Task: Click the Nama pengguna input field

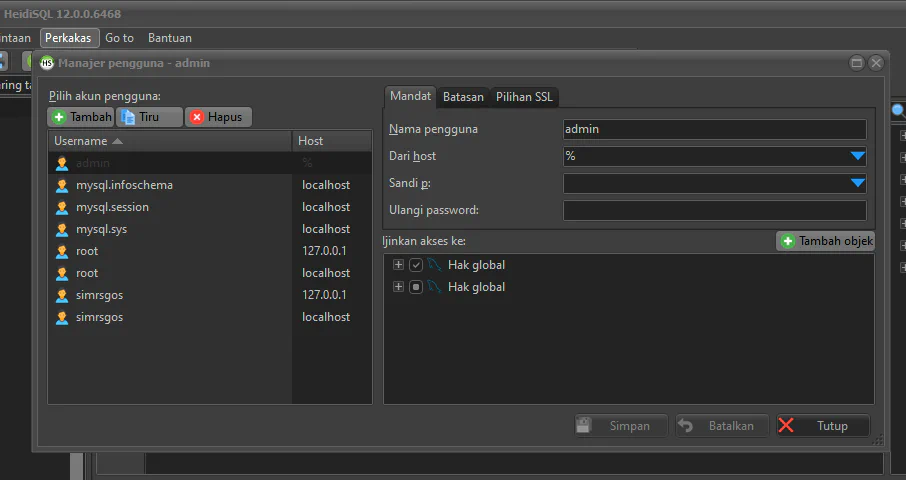Action: (715, 129)
